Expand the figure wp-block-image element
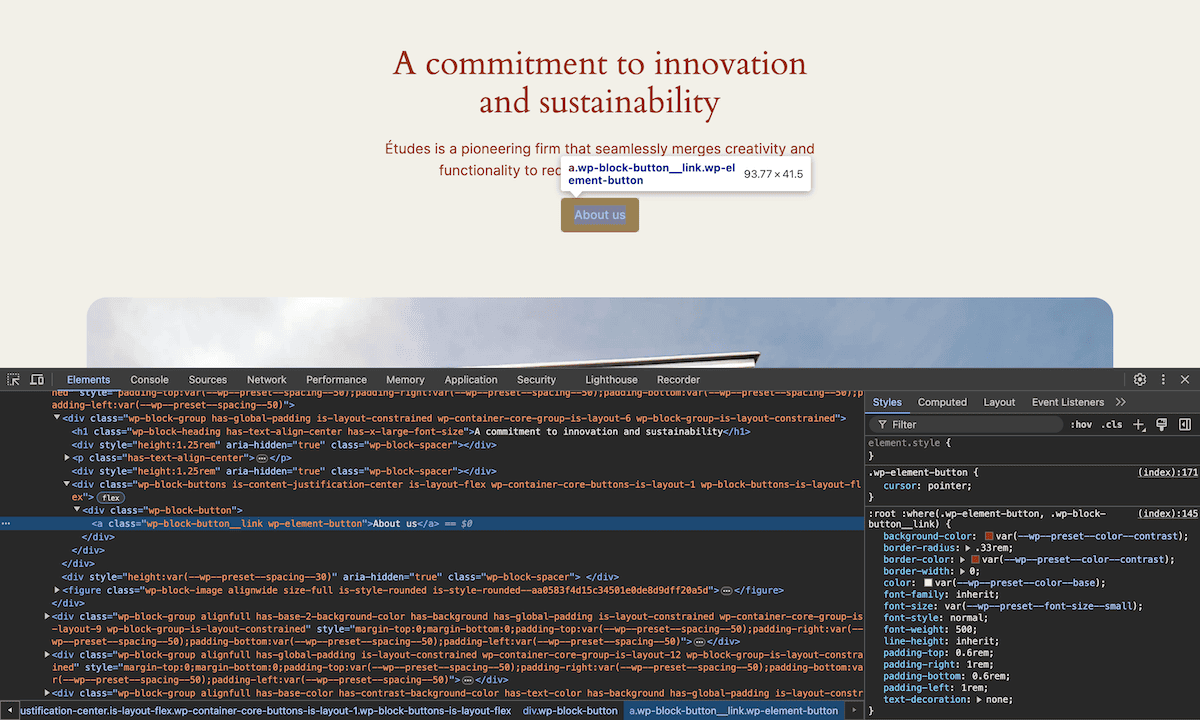 pos(57,589)
